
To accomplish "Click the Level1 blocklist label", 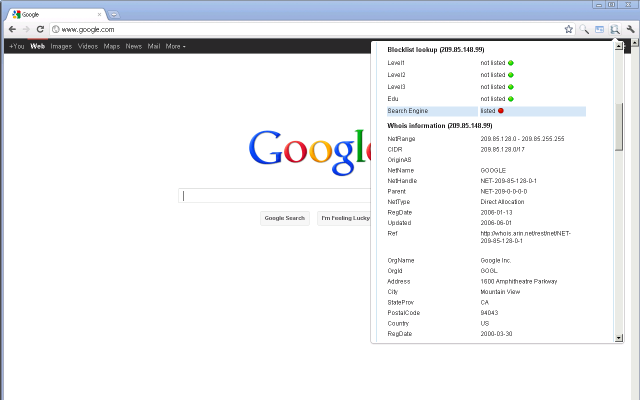I will 396,63.
